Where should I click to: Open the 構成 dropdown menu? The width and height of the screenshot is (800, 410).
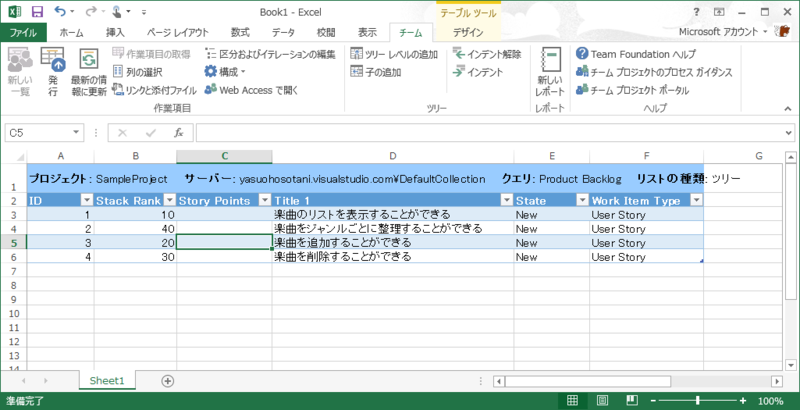point(226,72)
